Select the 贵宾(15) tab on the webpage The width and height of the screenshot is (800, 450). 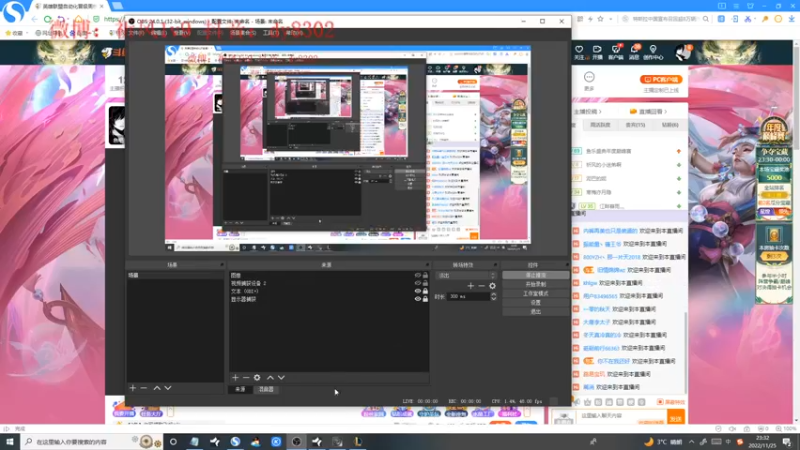635,125
